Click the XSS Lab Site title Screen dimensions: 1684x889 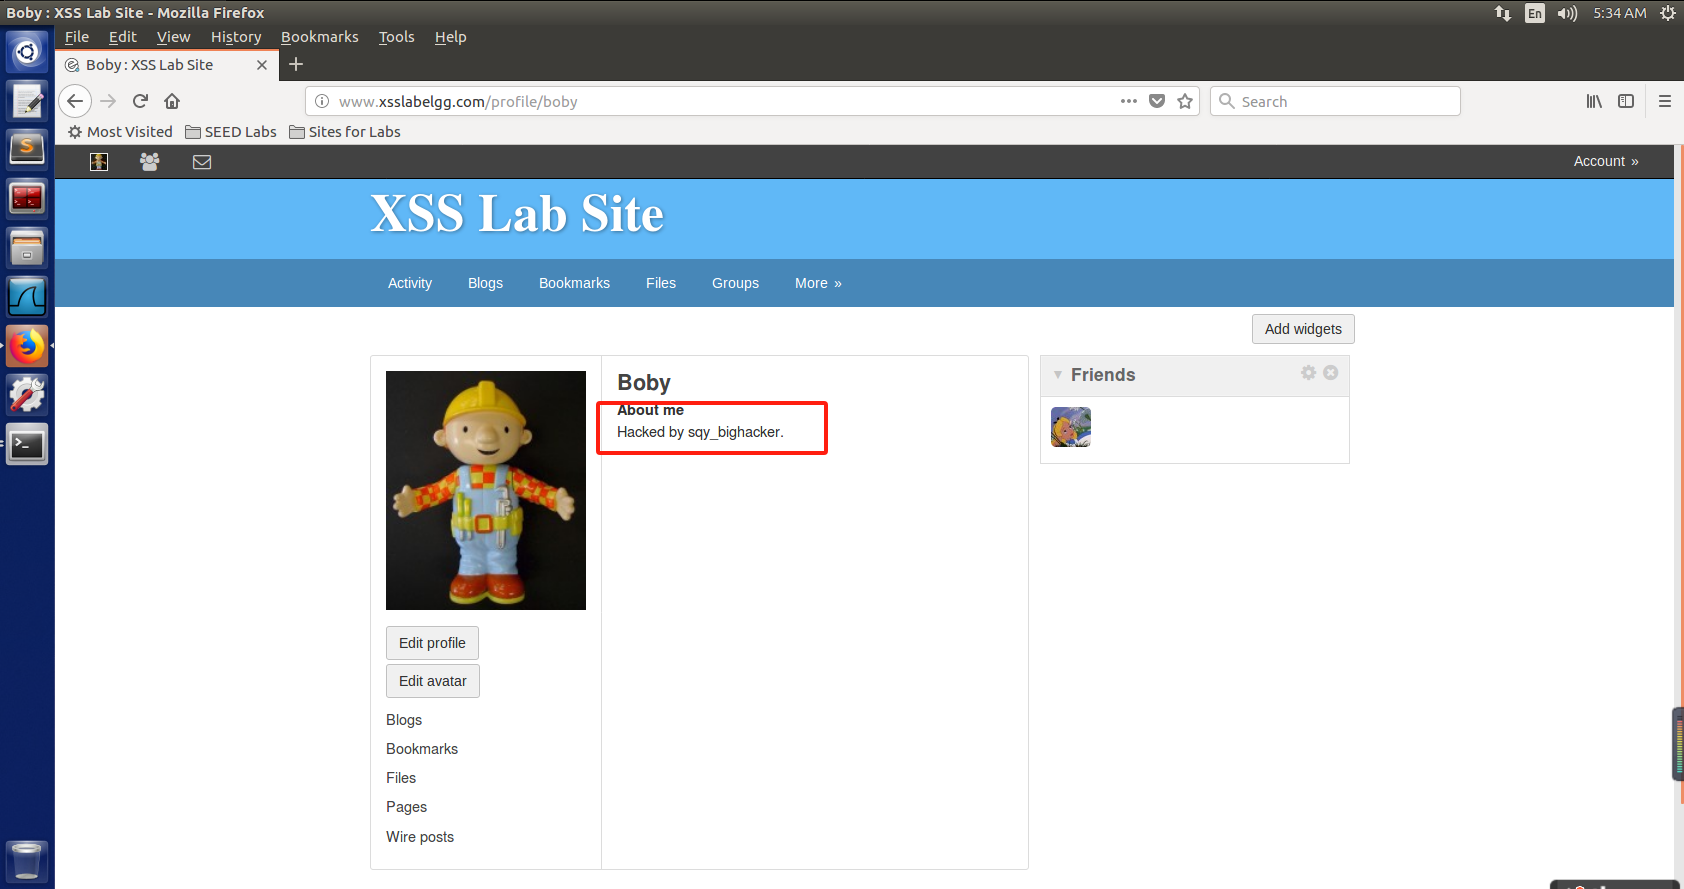coord(517,214)
